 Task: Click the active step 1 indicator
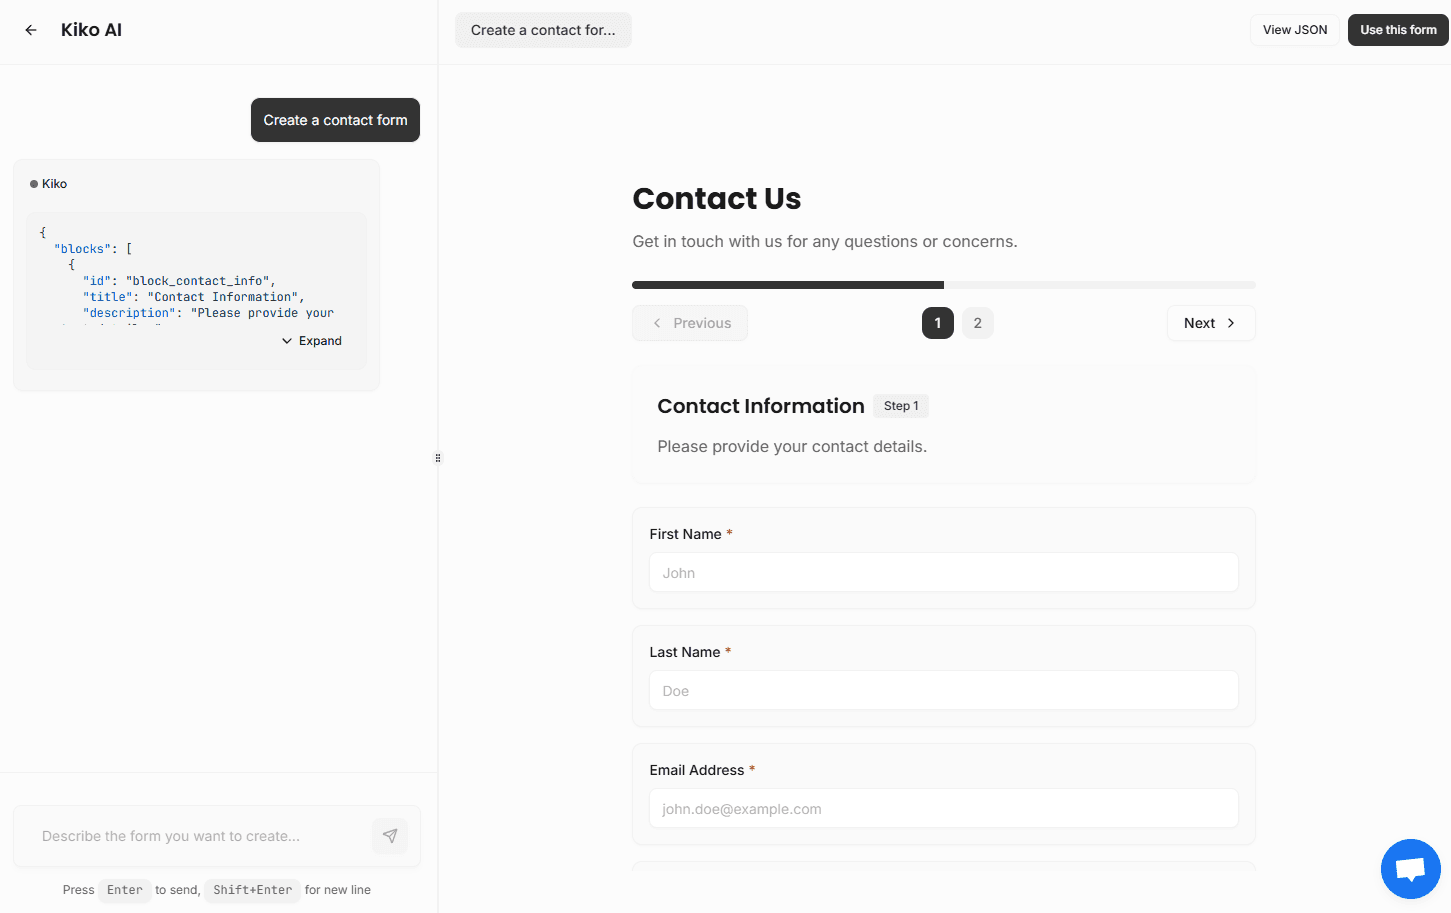coord(937,323)
